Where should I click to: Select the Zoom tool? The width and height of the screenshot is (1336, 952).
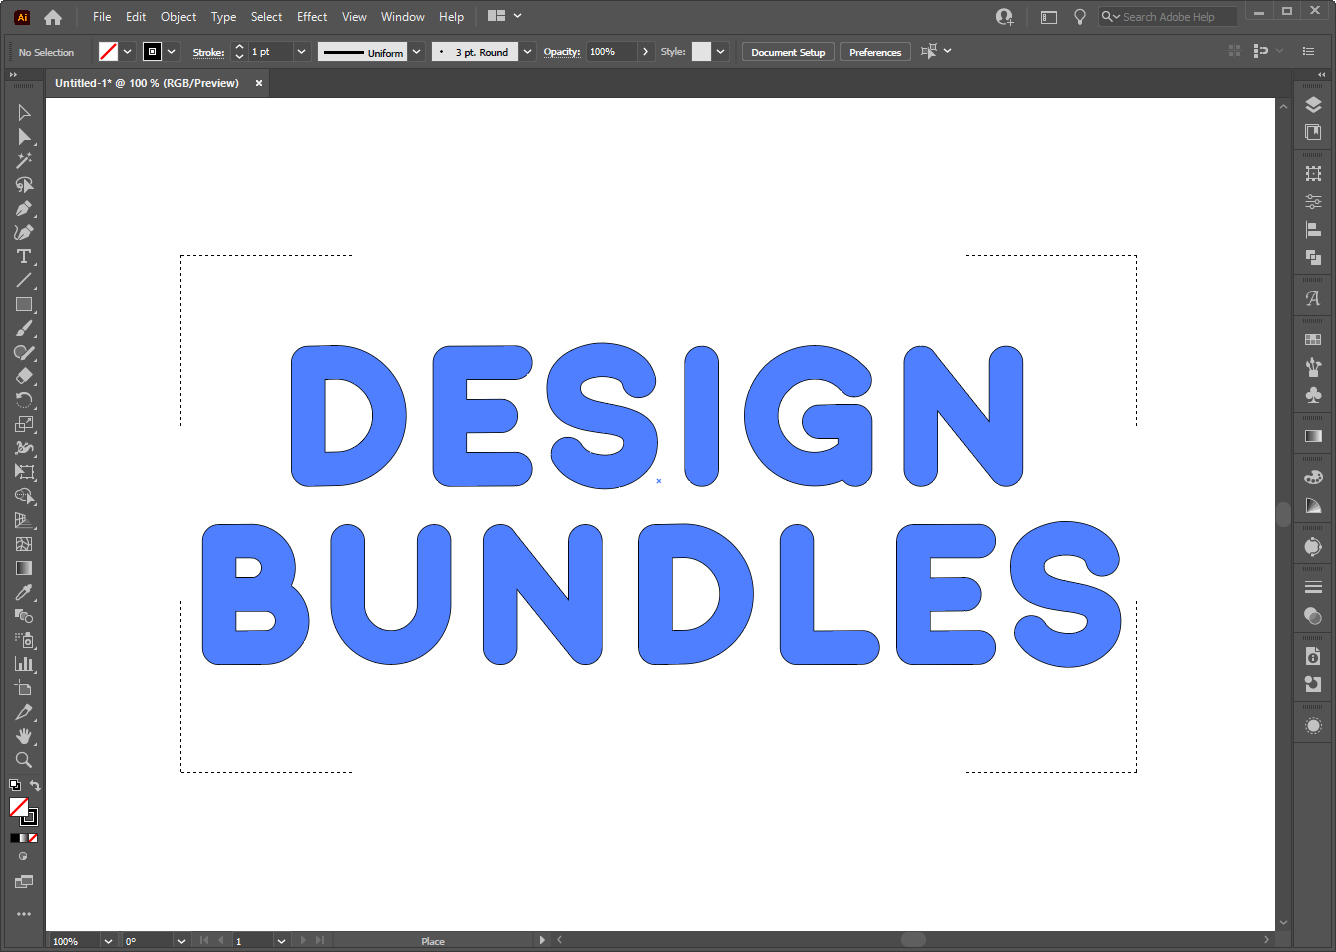point(24,761)
